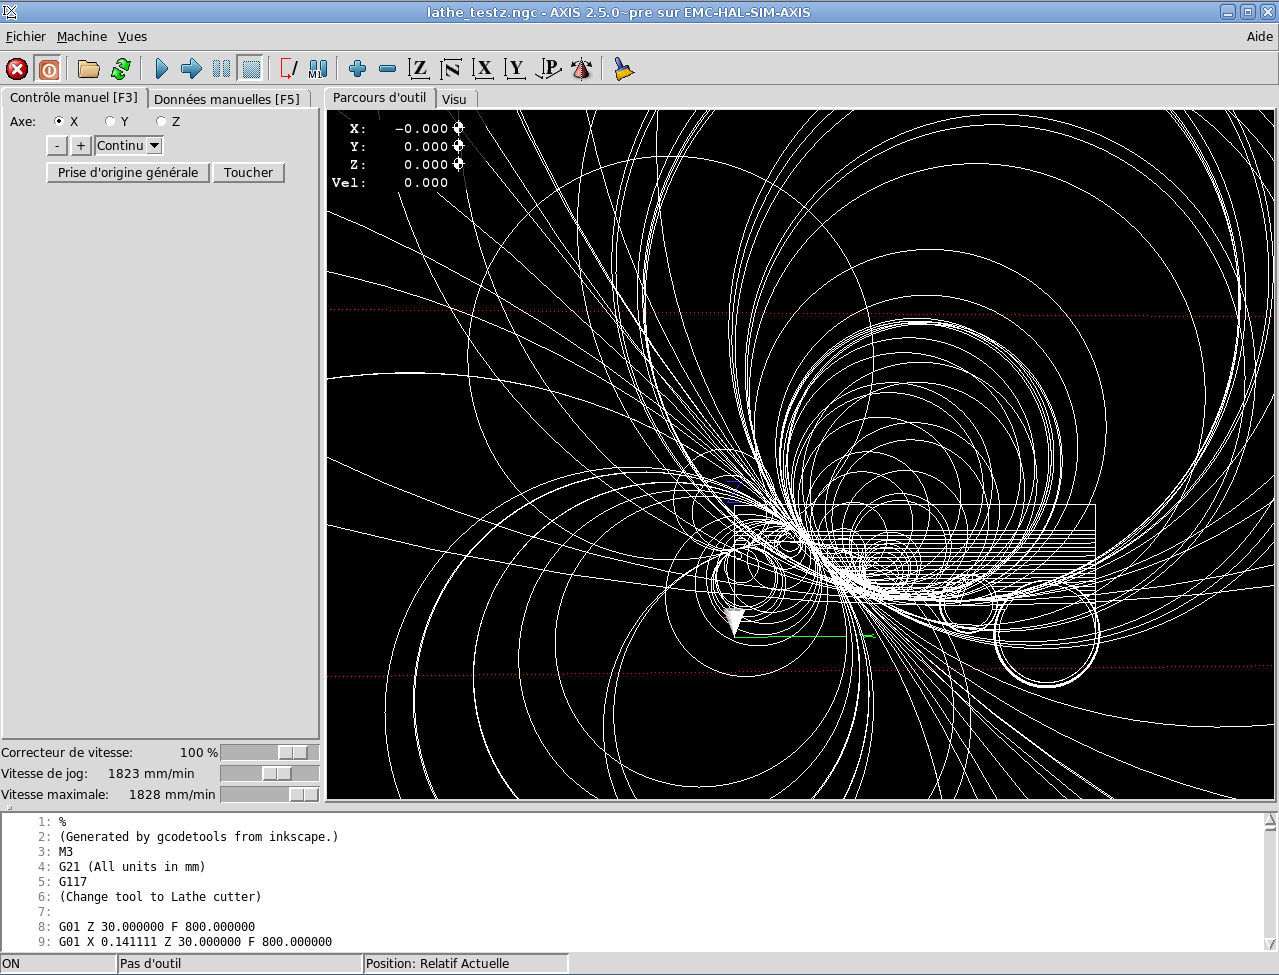Select the Z axis radio button

[x=161, y=122]
